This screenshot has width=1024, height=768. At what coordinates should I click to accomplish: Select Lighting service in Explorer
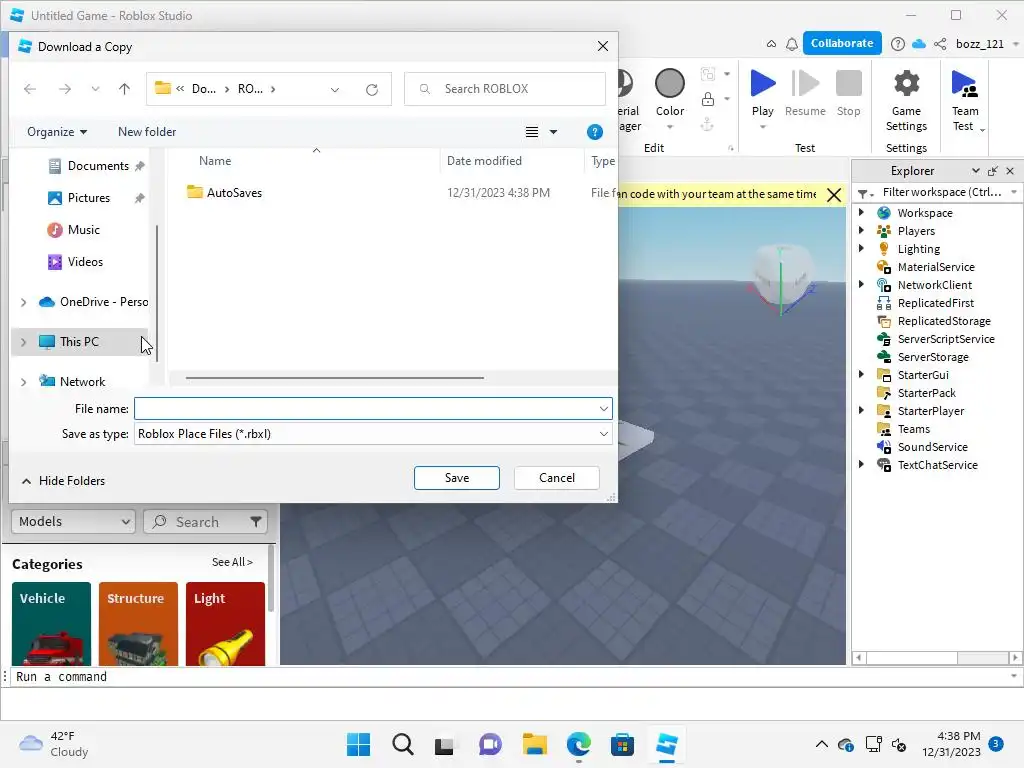coord(918,249)
